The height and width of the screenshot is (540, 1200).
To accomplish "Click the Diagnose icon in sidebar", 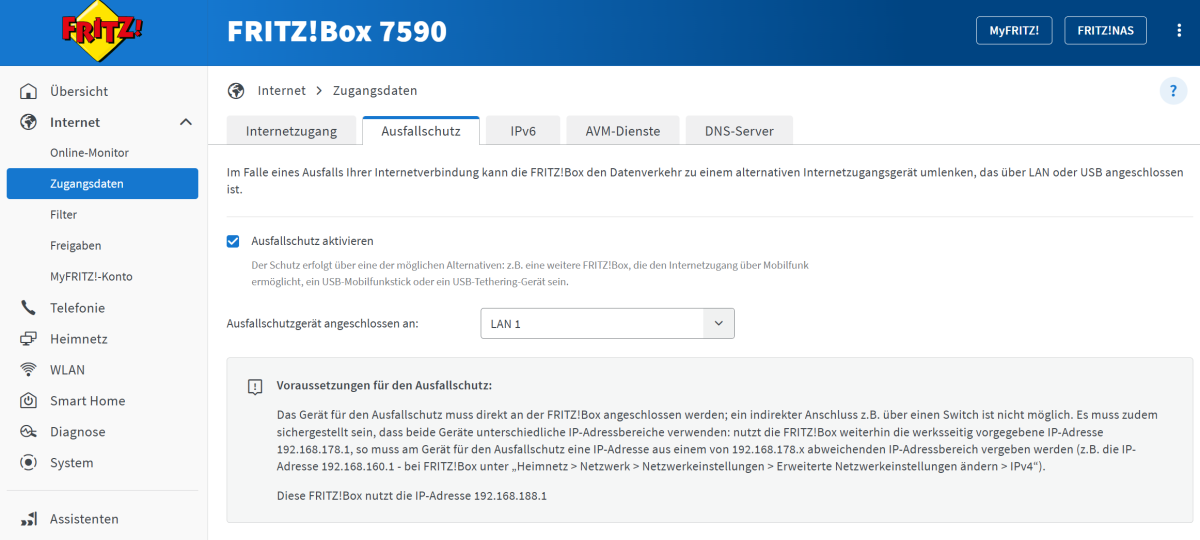I will 29,432.
